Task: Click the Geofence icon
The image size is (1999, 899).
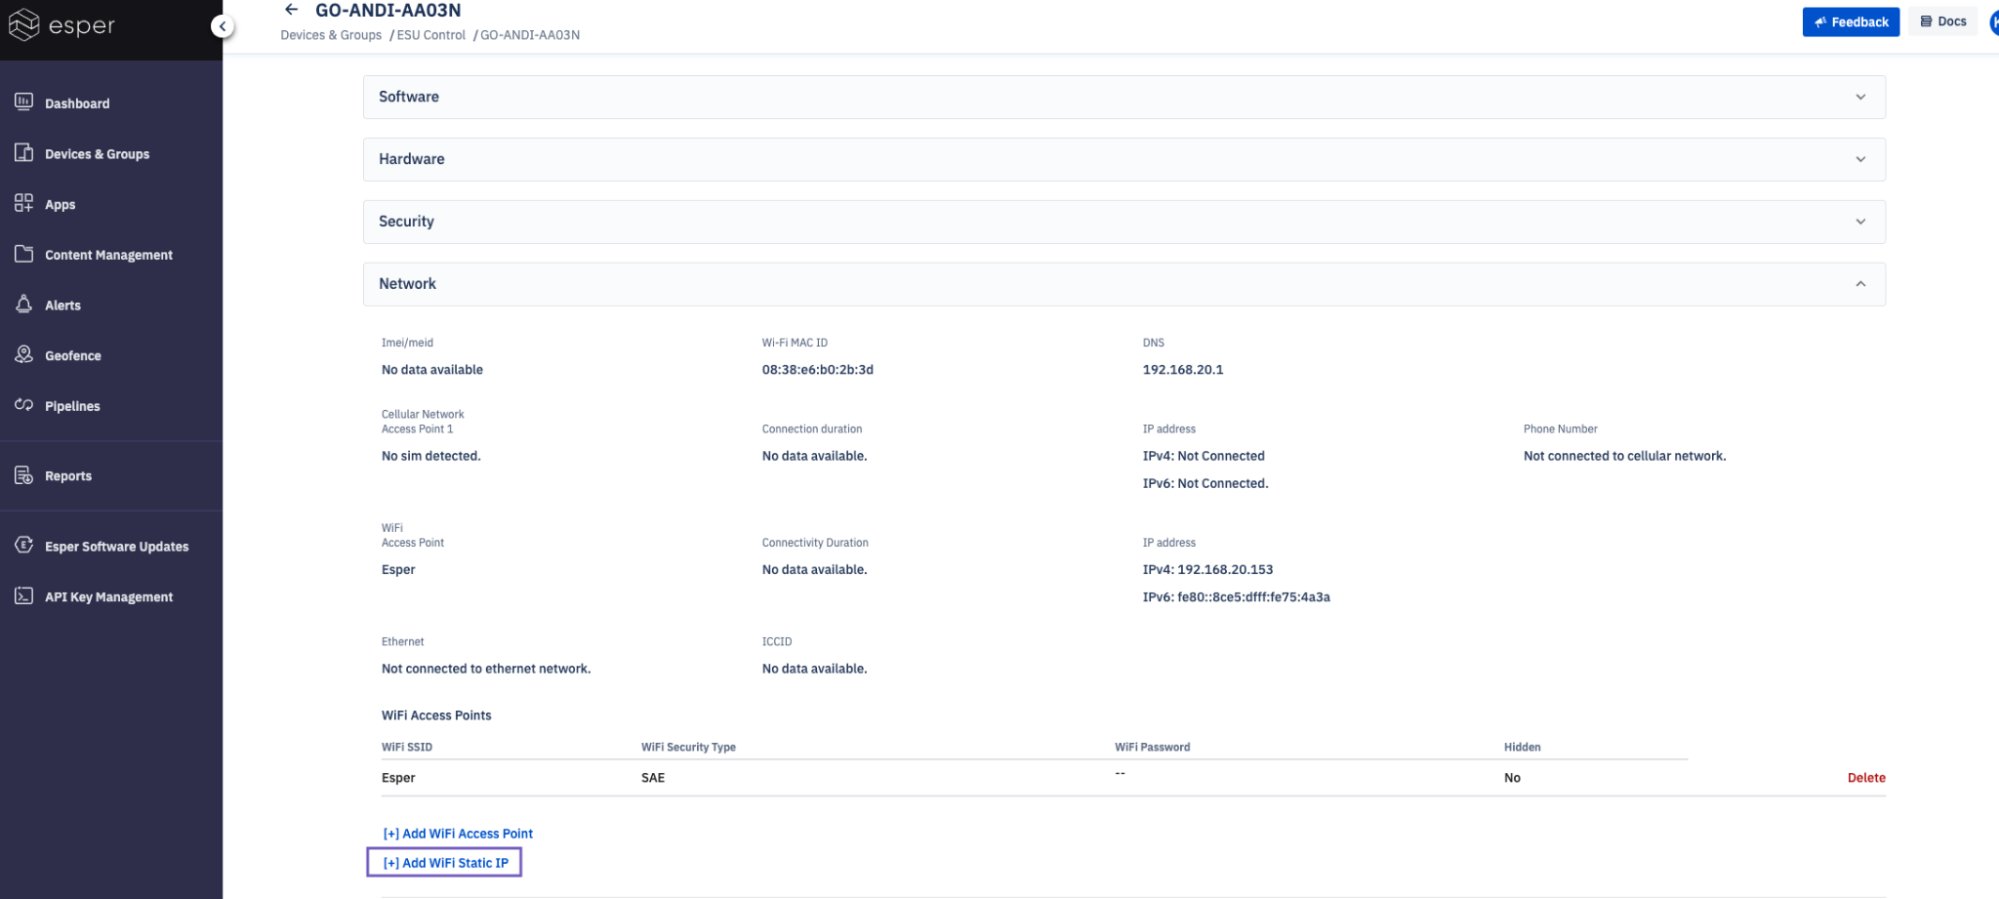Action: point(24,354)
